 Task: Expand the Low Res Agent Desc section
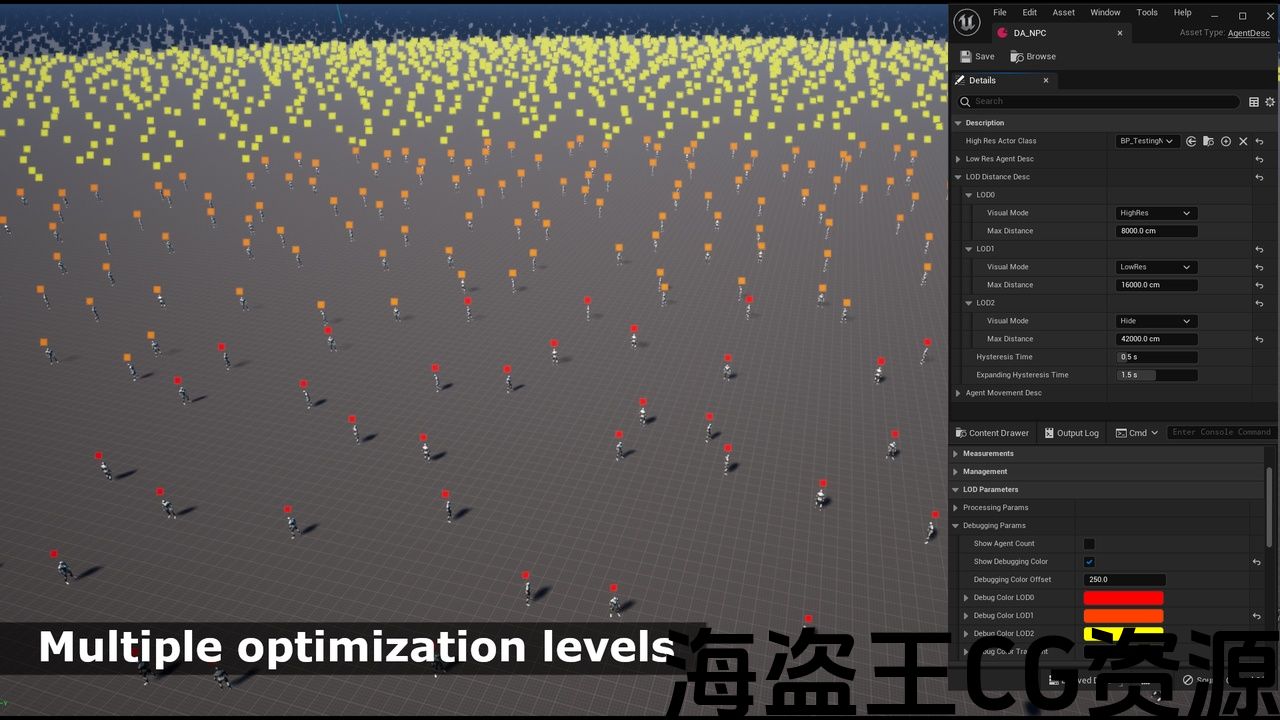point(958,159)
